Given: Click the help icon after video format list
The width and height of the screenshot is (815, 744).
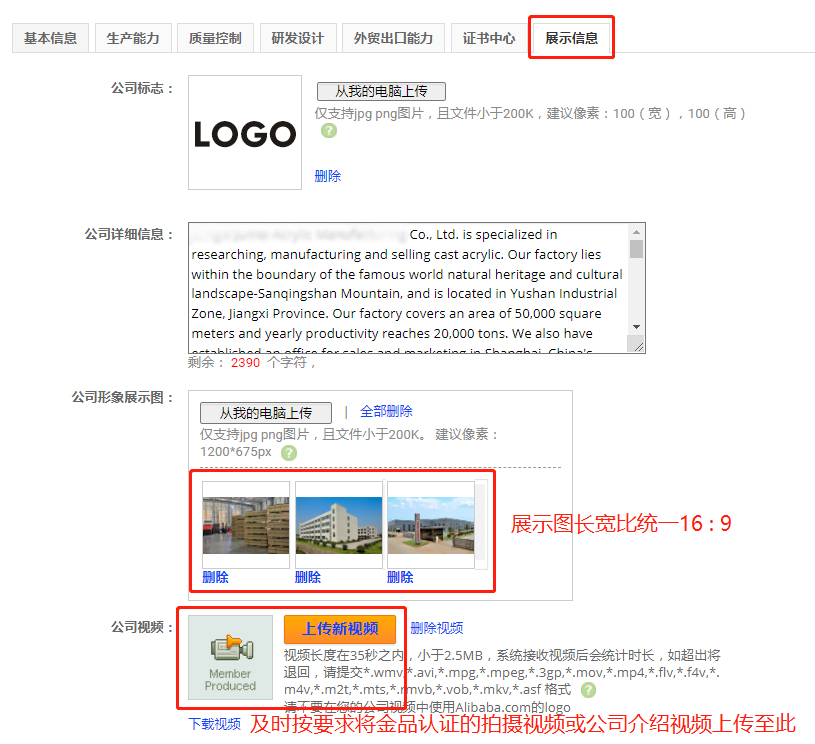Looking at the screenshot, I should pos(588,690).
